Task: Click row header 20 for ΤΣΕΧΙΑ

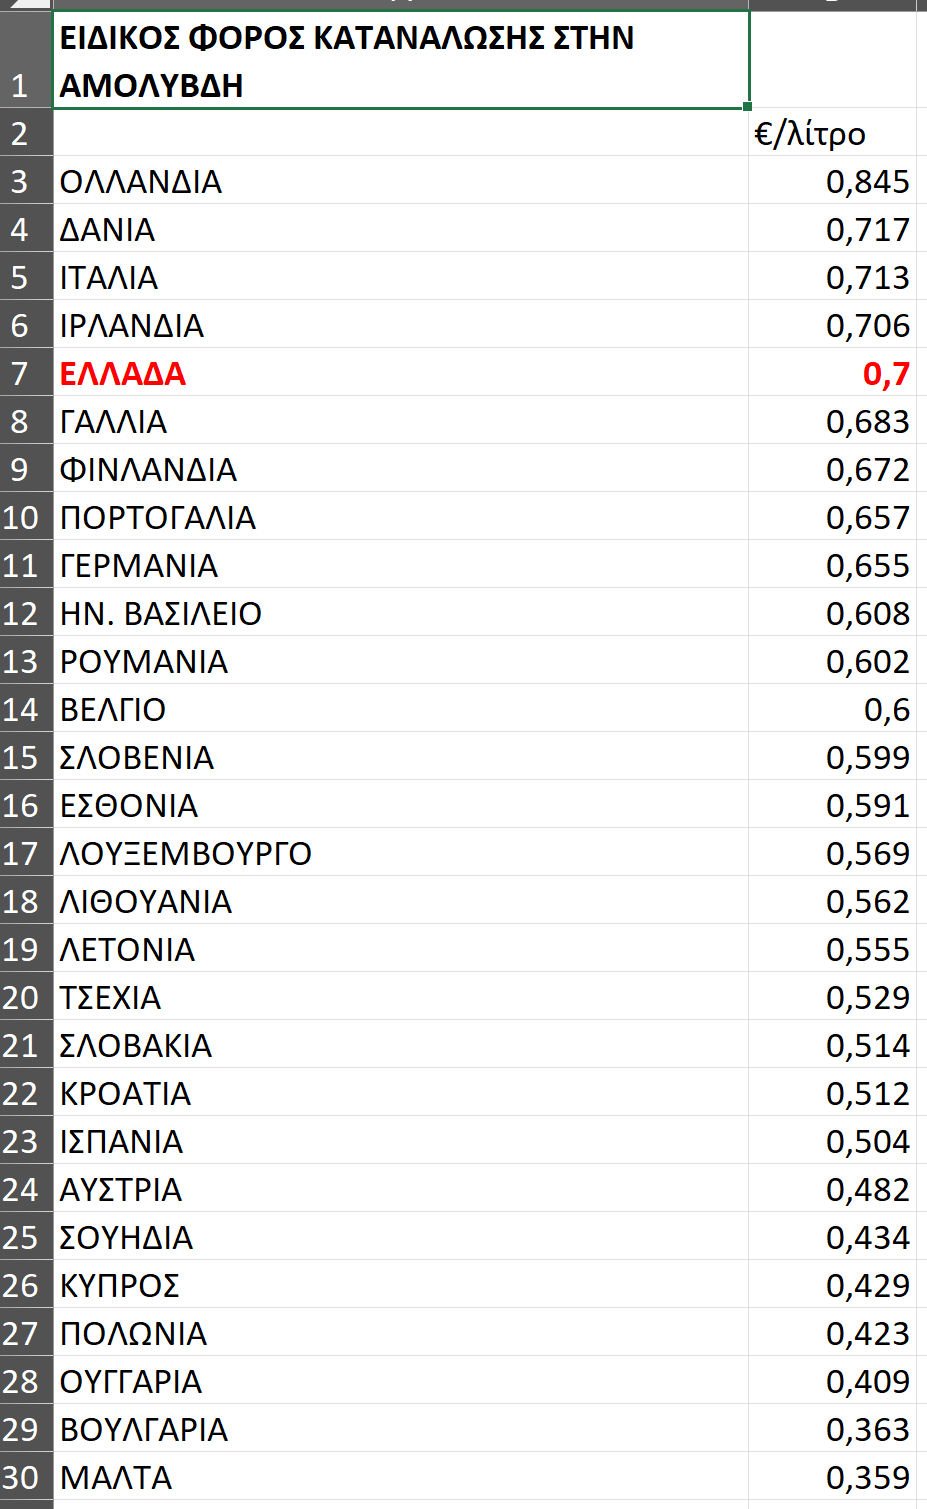Action: pos(22,998)
